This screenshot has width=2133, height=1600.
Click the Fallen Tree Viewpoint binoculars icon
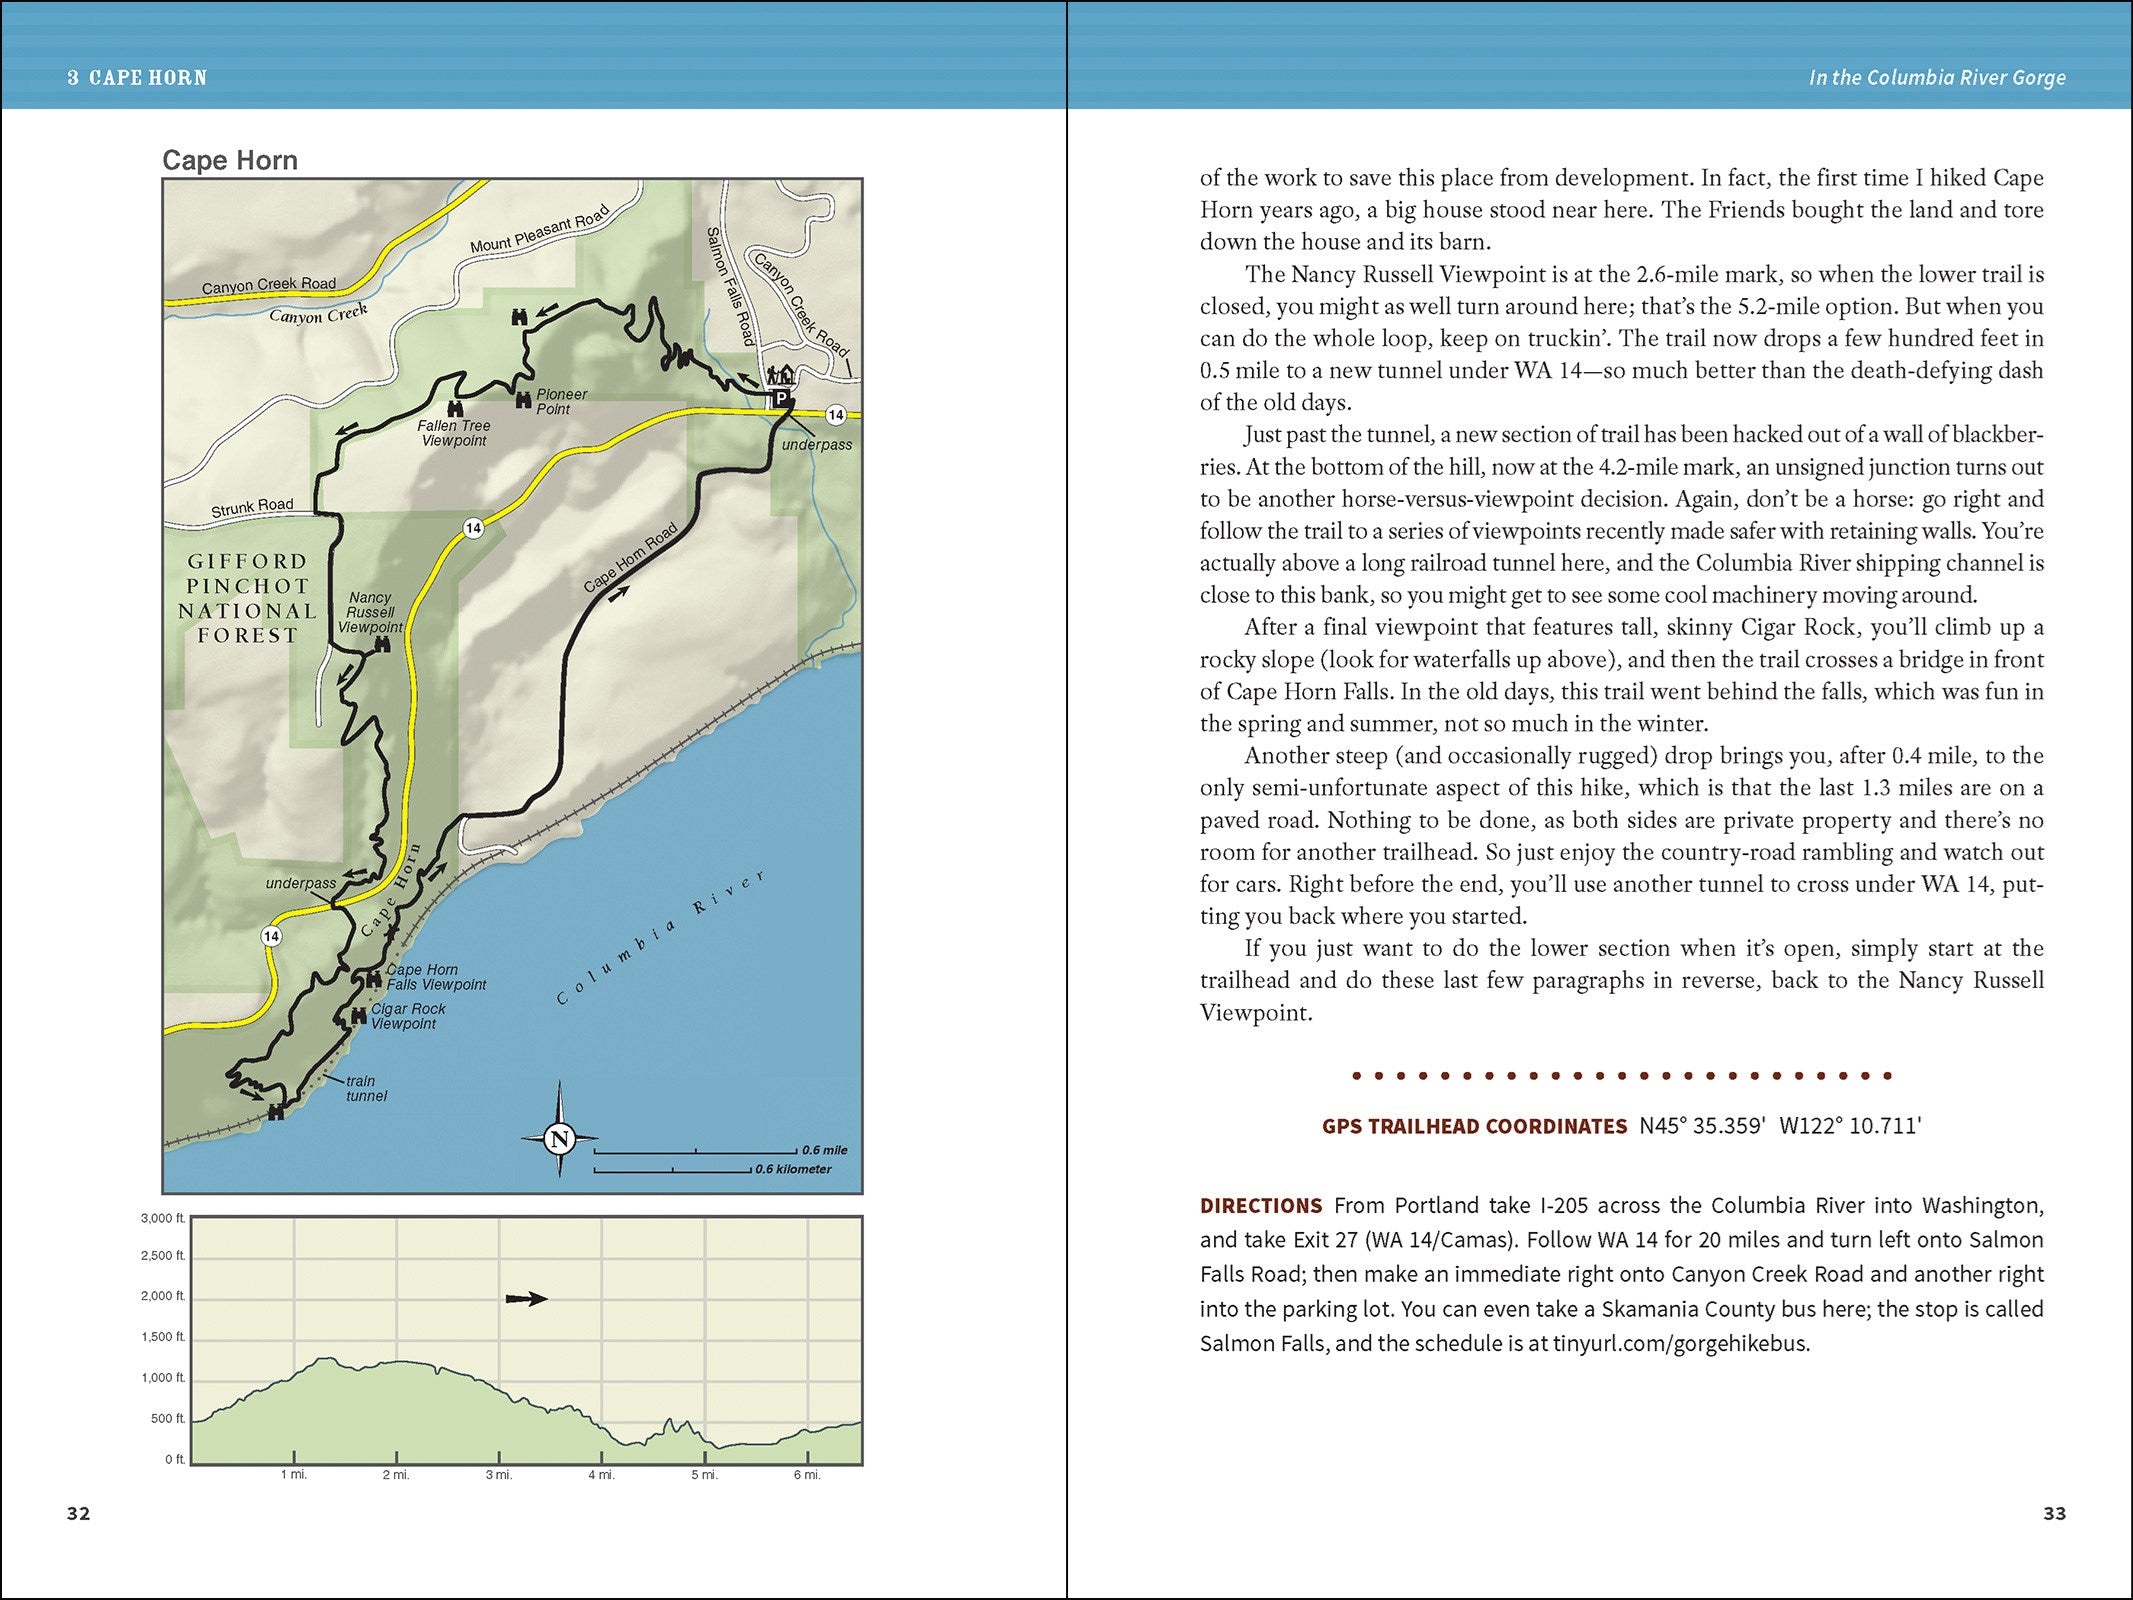tap(455, 408)
